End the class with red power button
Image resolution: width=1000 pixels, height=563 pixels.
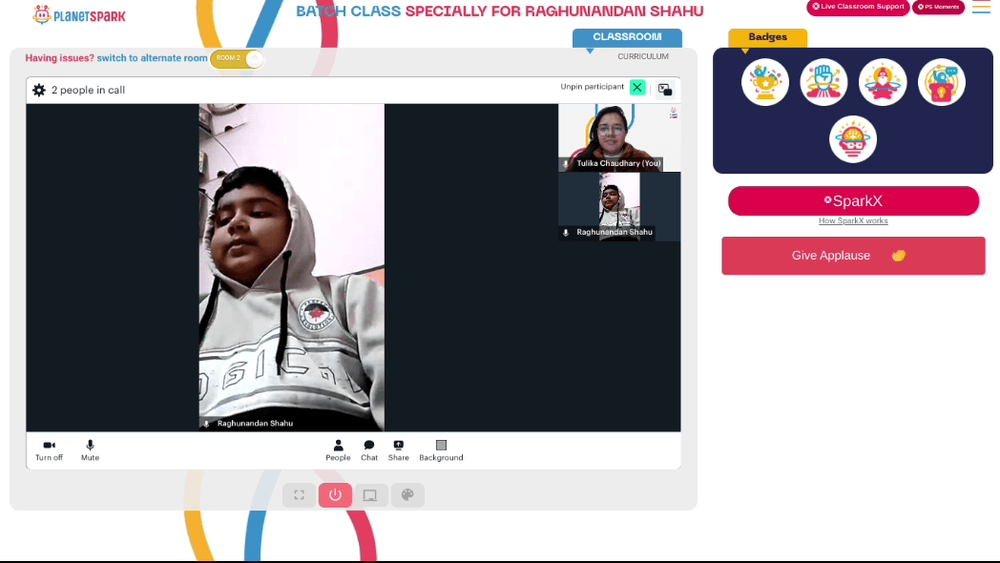pyautogui.click(x=335, y=495)
